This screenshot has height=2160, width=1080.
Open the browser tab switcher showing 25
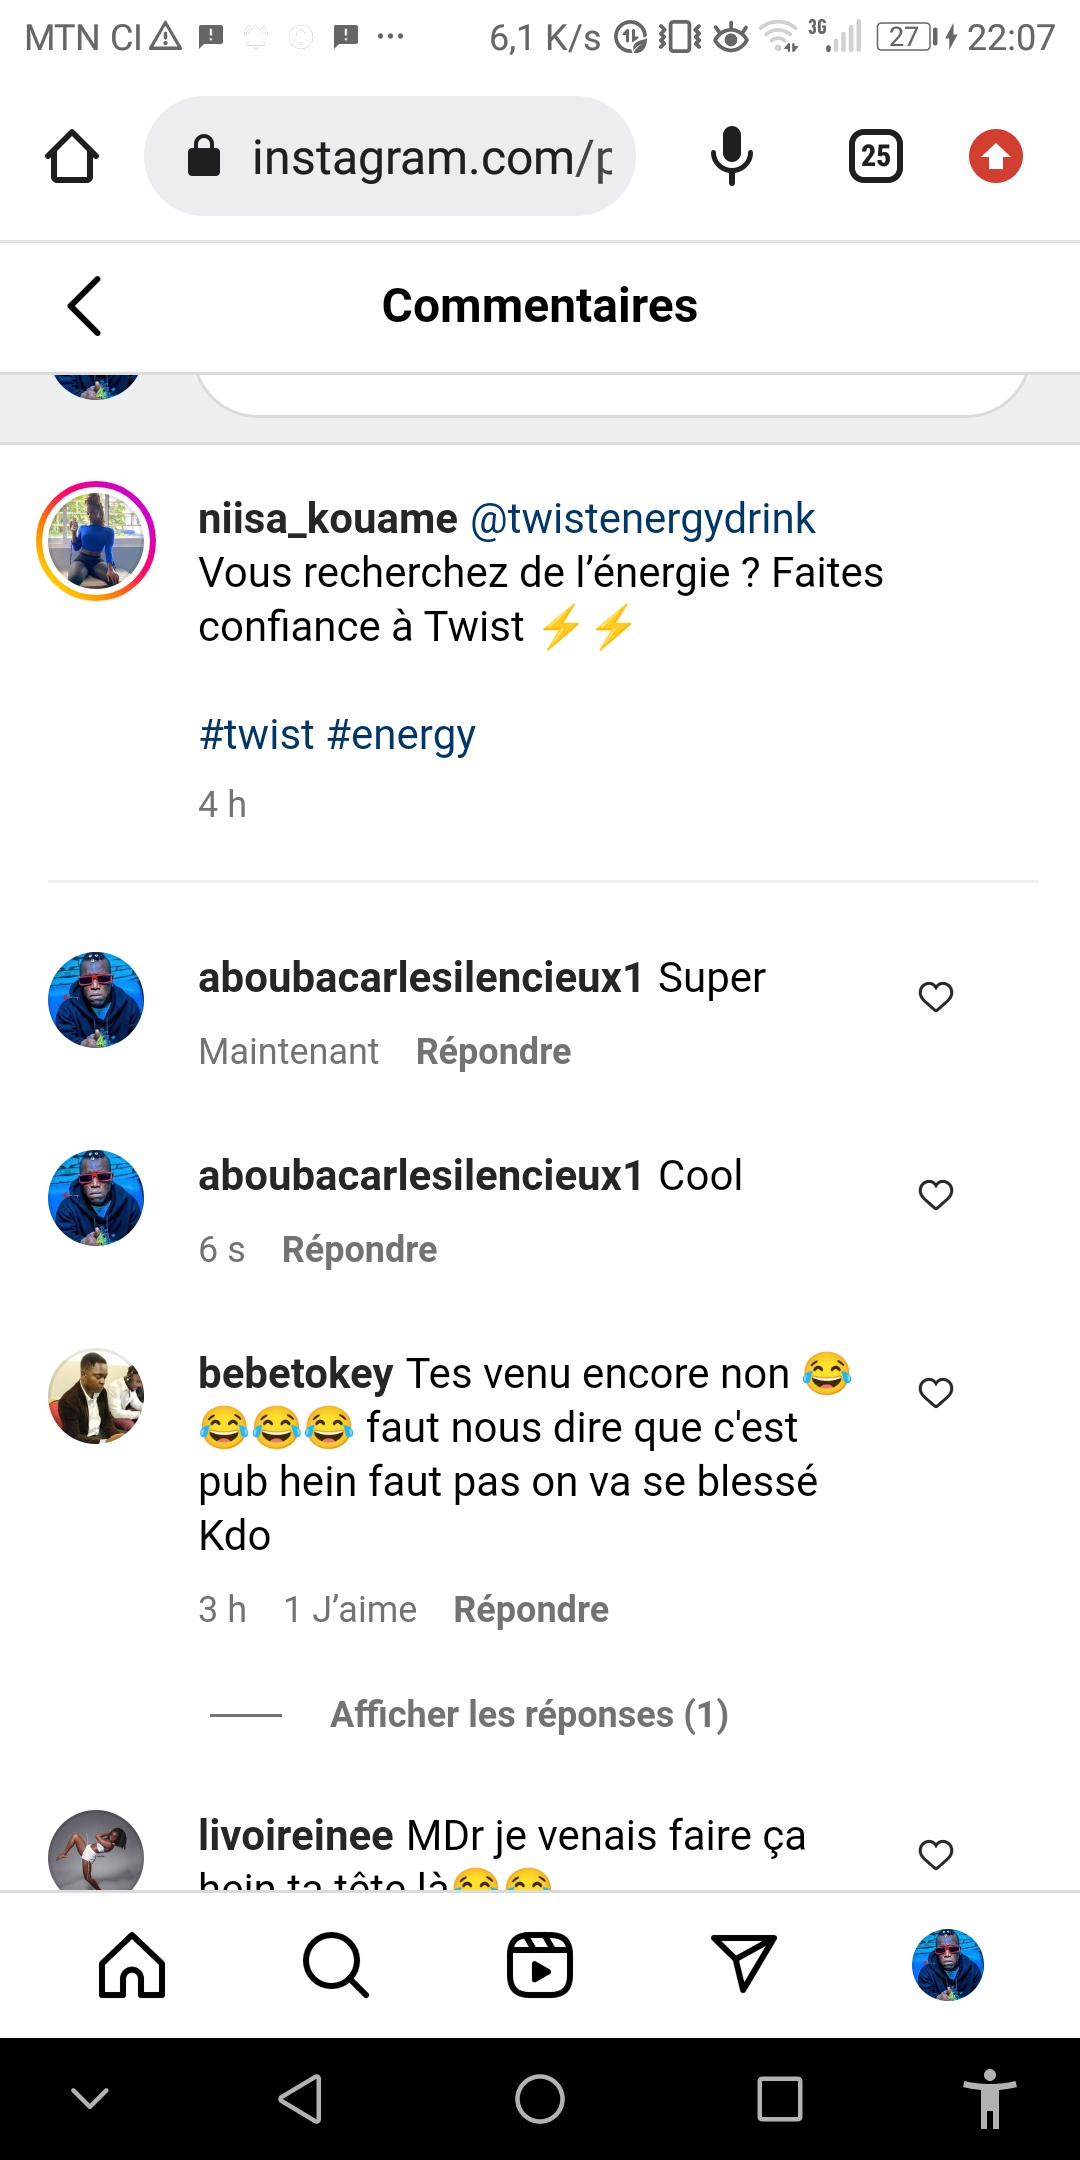875,157
